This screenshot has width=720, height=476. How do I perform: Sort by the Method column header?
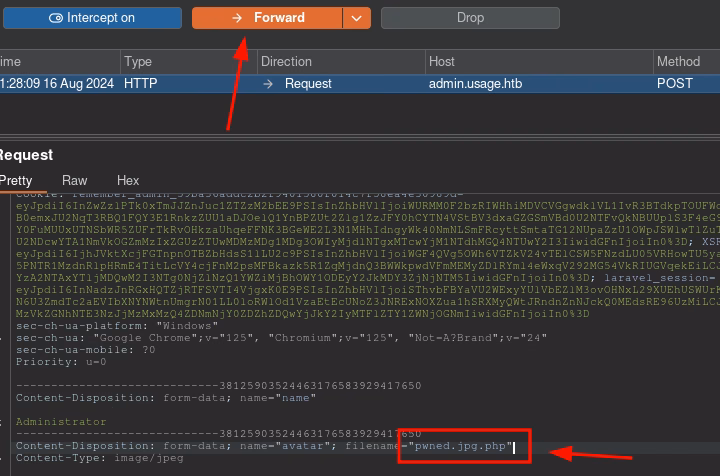686,62
